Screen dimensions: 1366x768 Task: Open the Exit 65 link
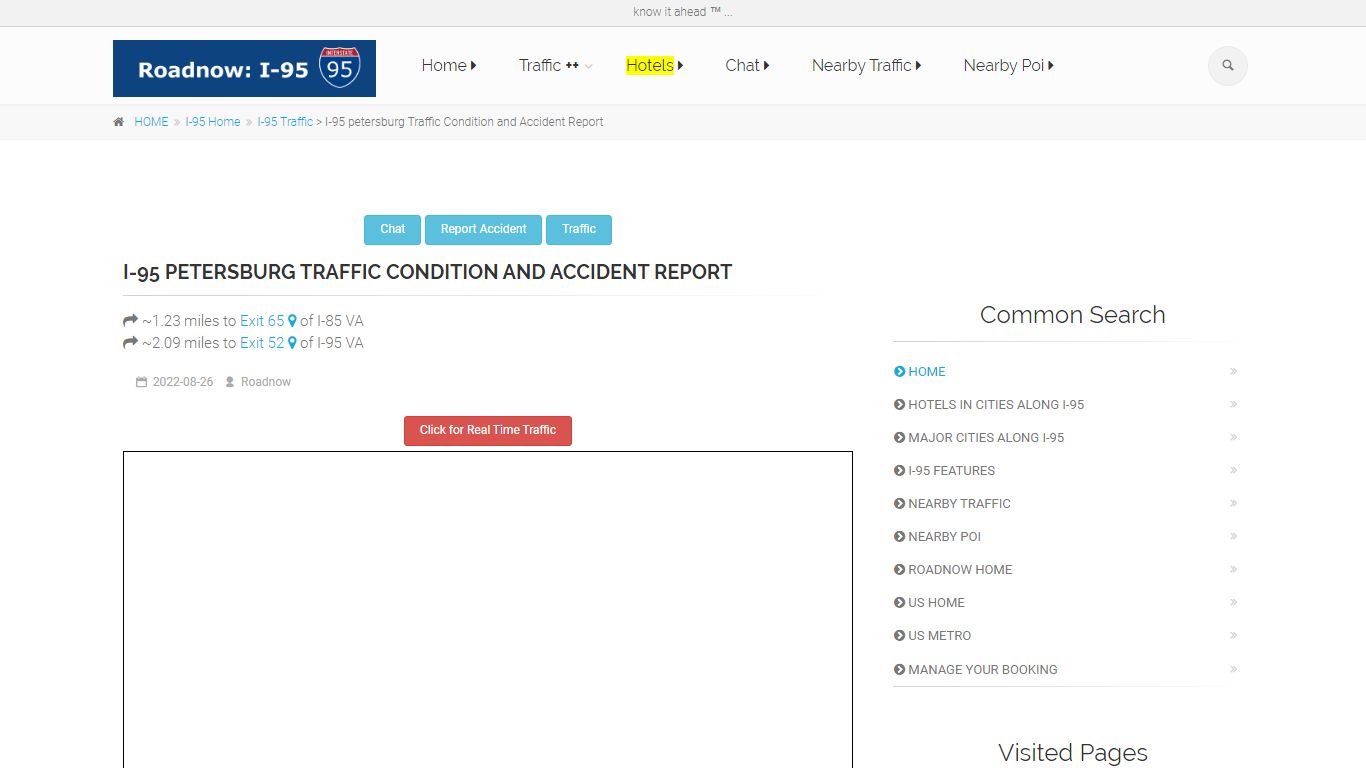[x=262, y=321]
